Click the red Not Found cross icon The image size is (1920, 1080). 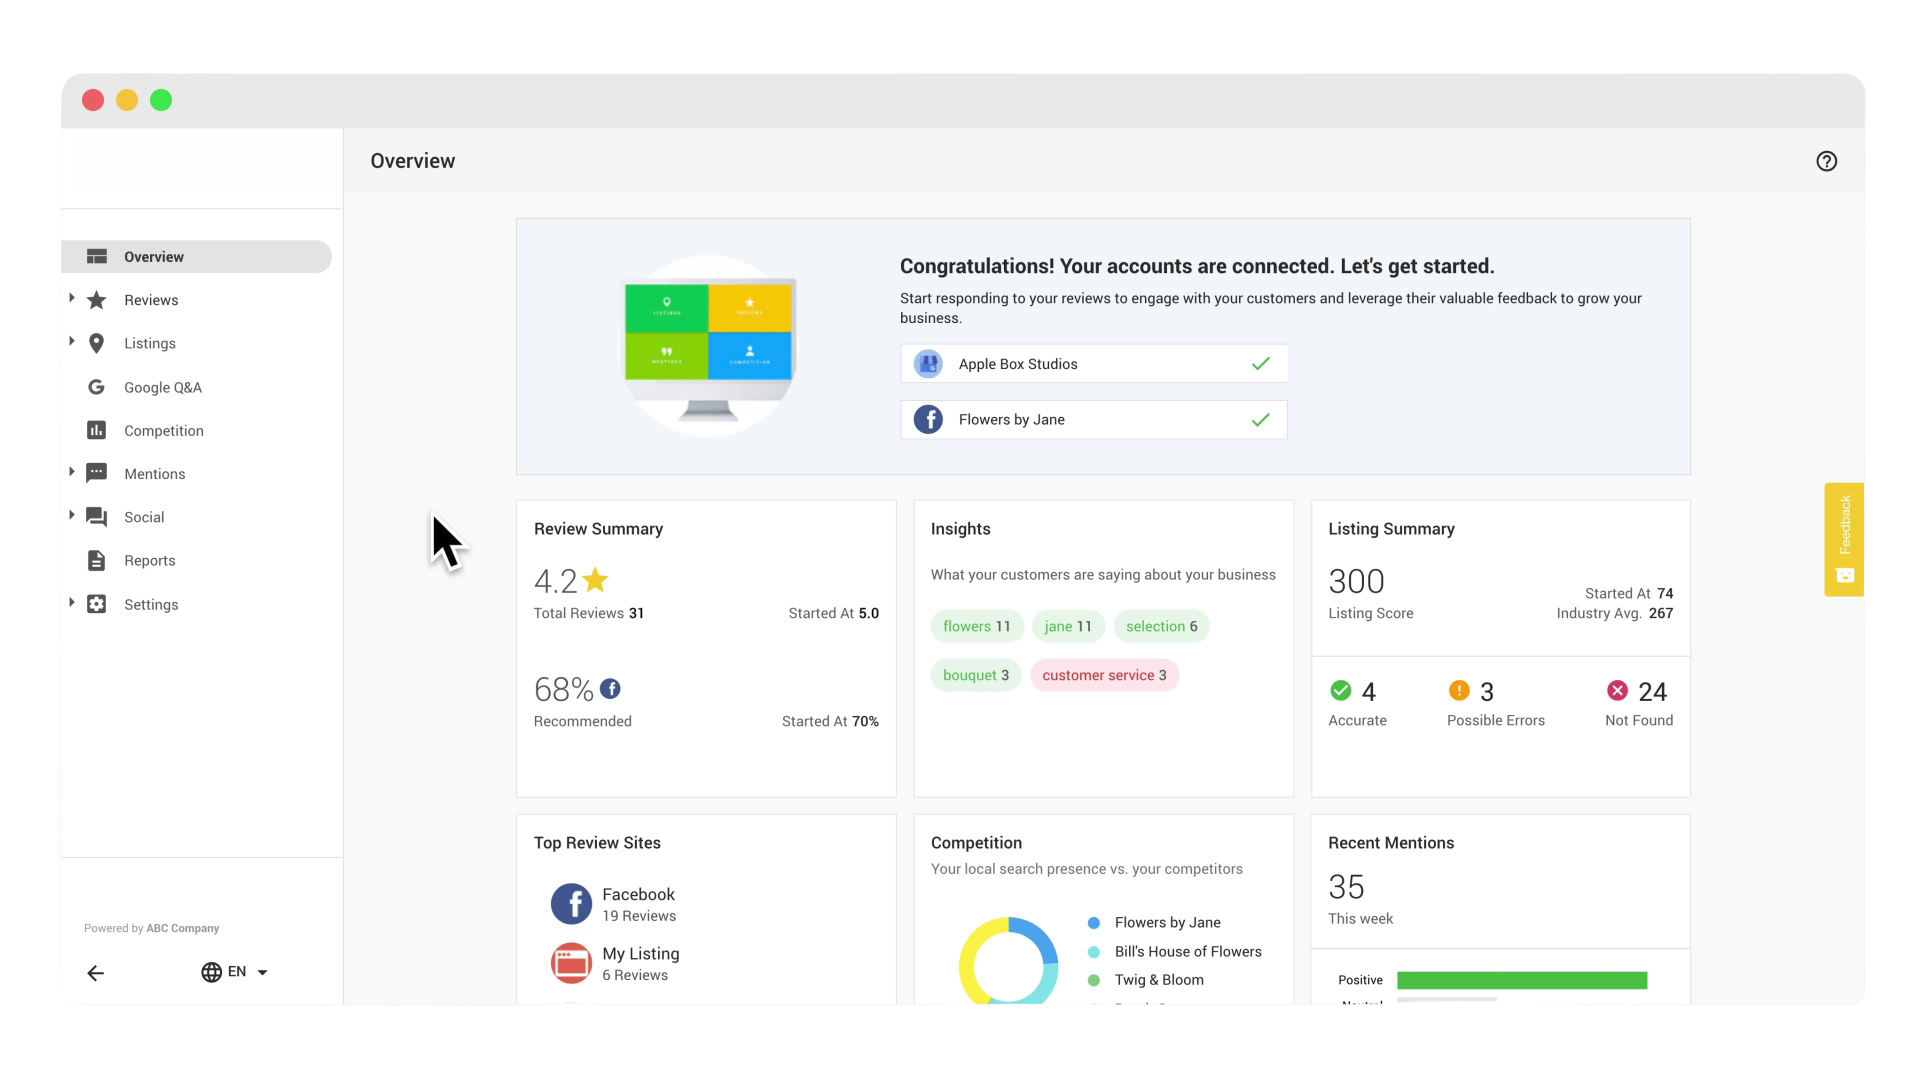pos(1617,690)
